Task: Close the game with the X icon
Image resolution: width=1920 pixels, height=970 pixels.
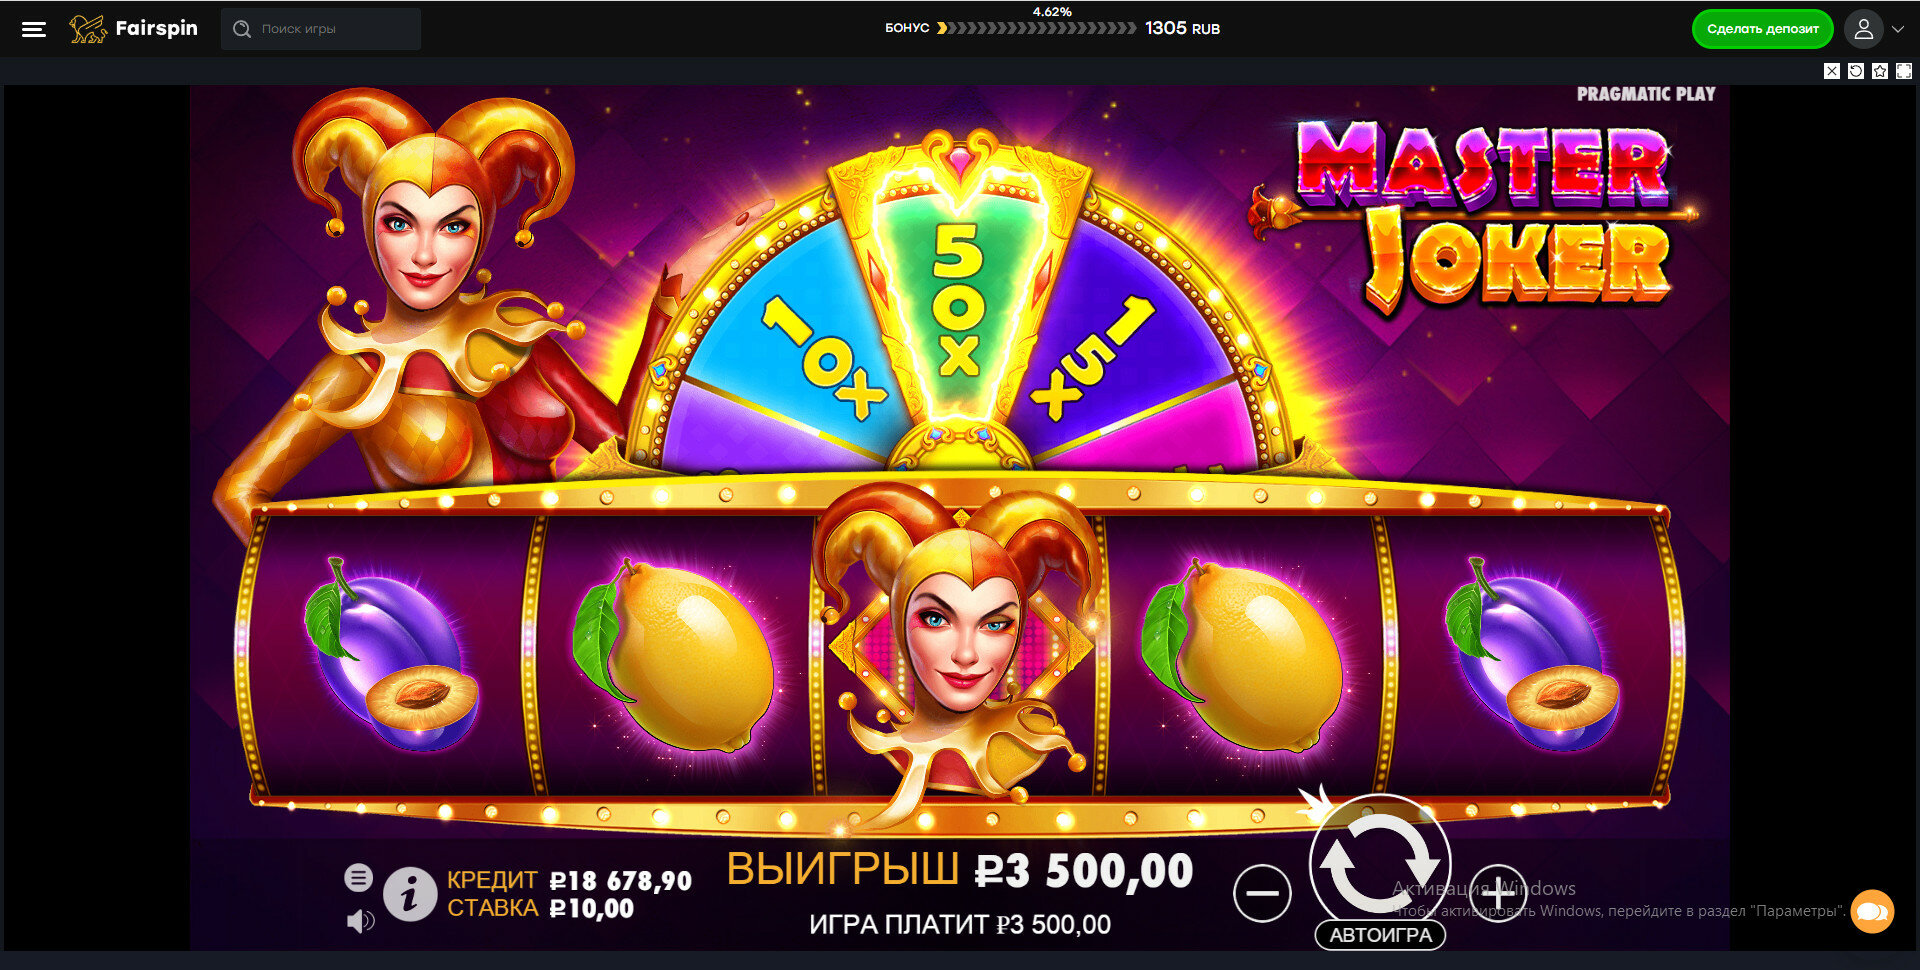Action: click(1832, 71)
